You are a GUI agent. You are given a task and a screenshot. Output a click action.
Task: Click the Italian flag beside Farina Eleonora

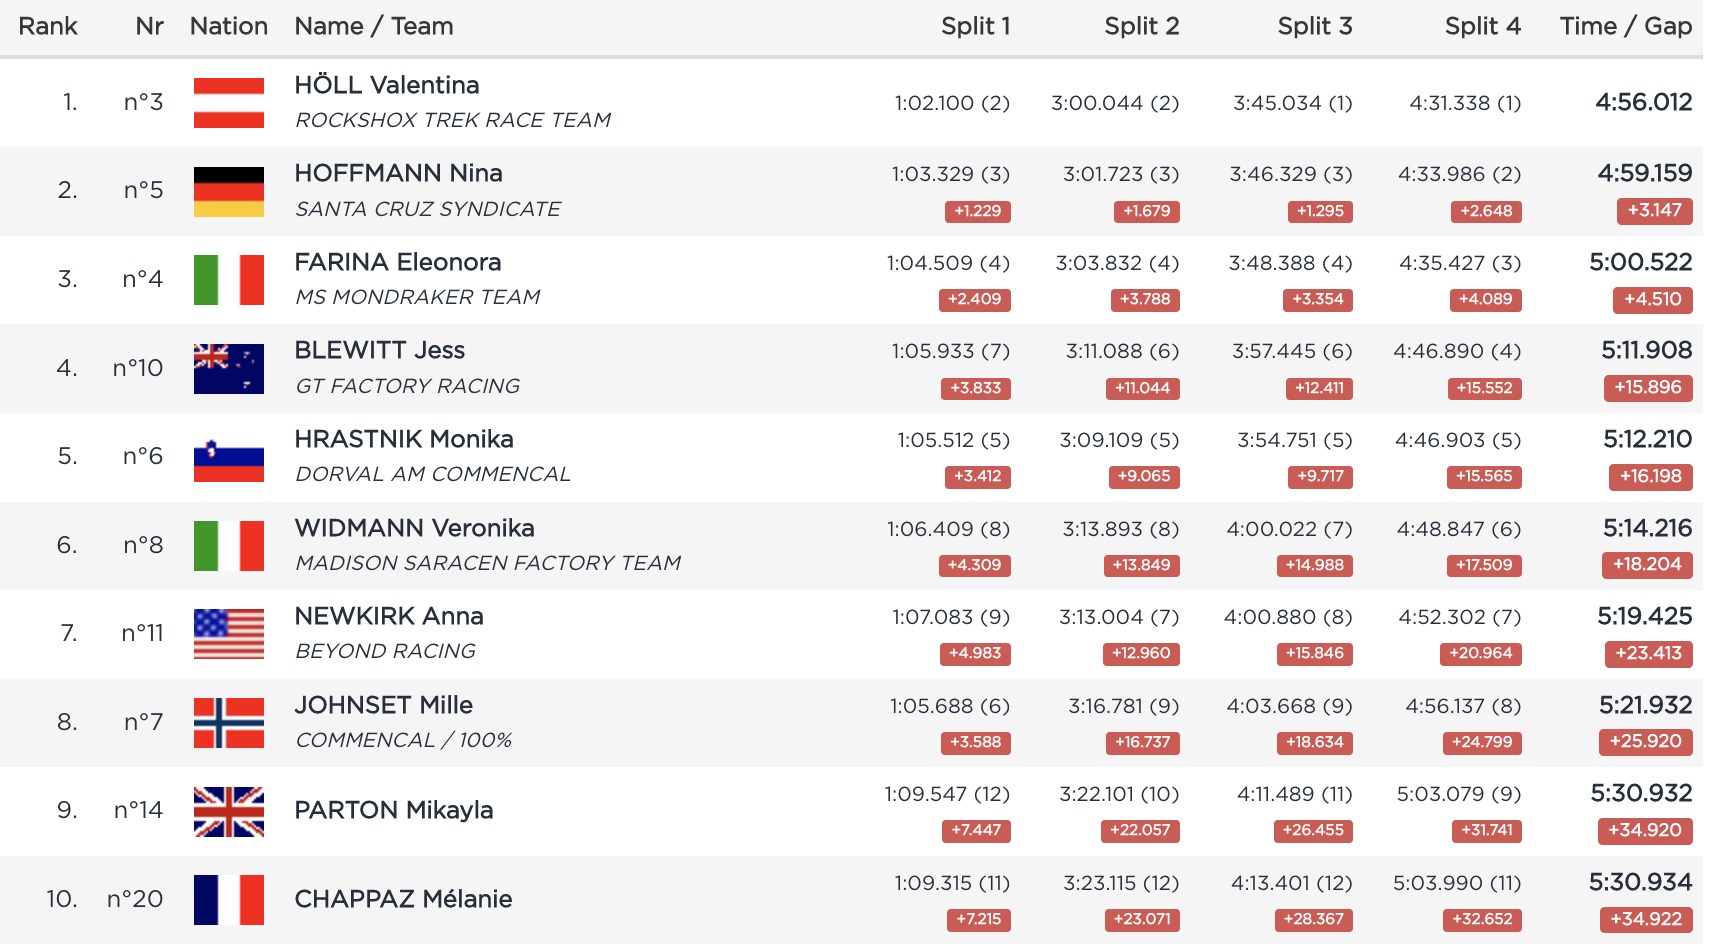point(229,280)
